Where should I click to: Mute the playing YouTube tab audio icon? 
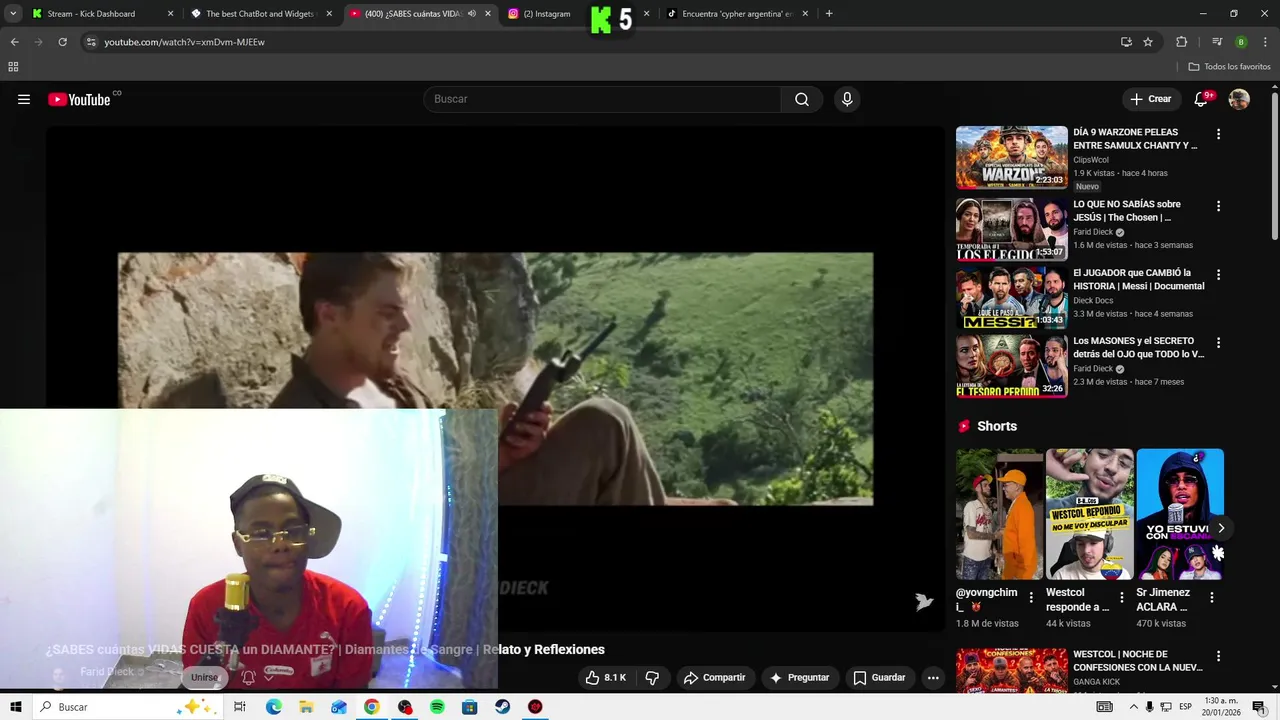pos(472,14)
